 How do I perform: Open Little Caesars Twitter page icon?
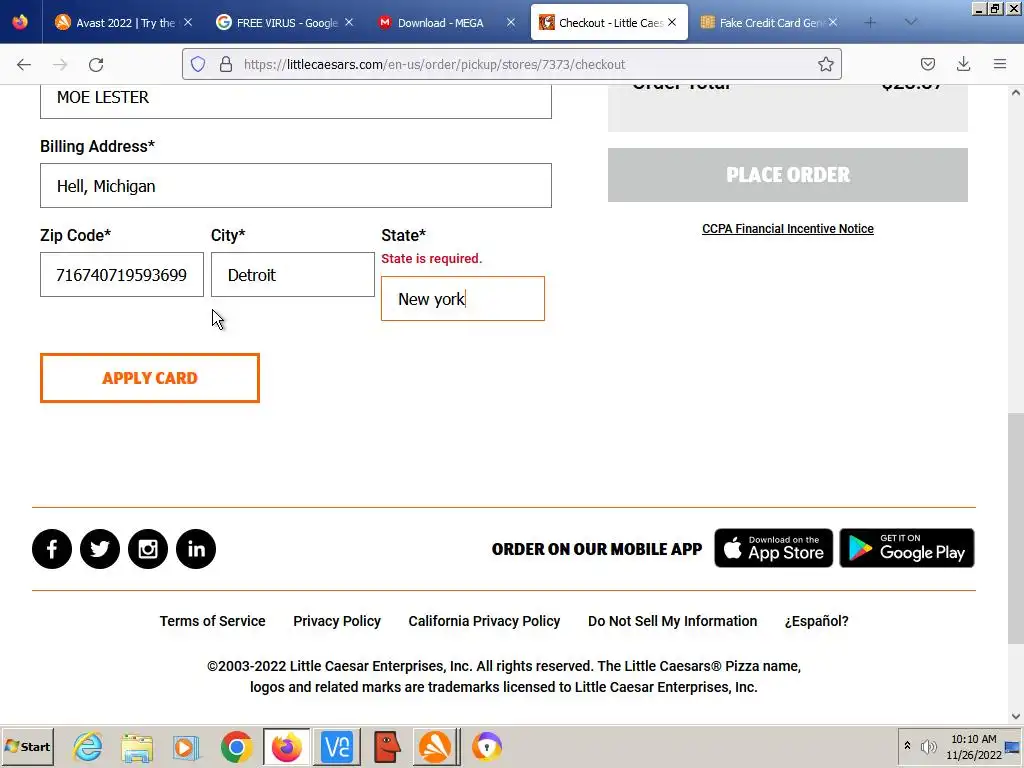(100, 549)
